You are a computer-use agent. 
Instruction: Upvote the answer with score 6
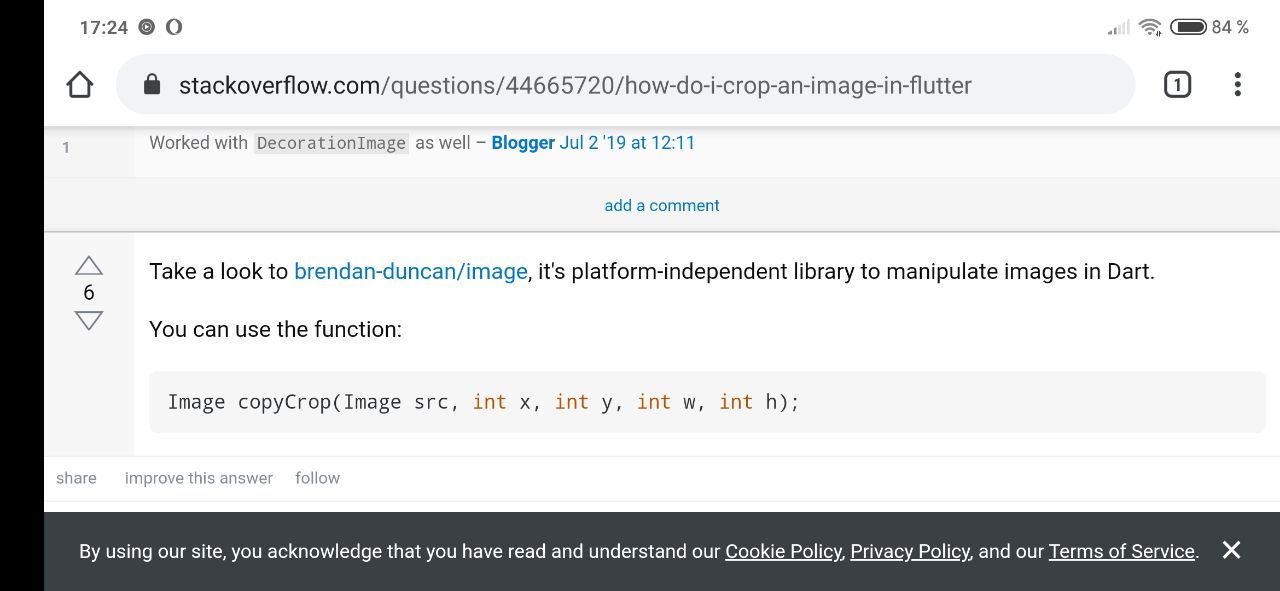pos(89,265)
